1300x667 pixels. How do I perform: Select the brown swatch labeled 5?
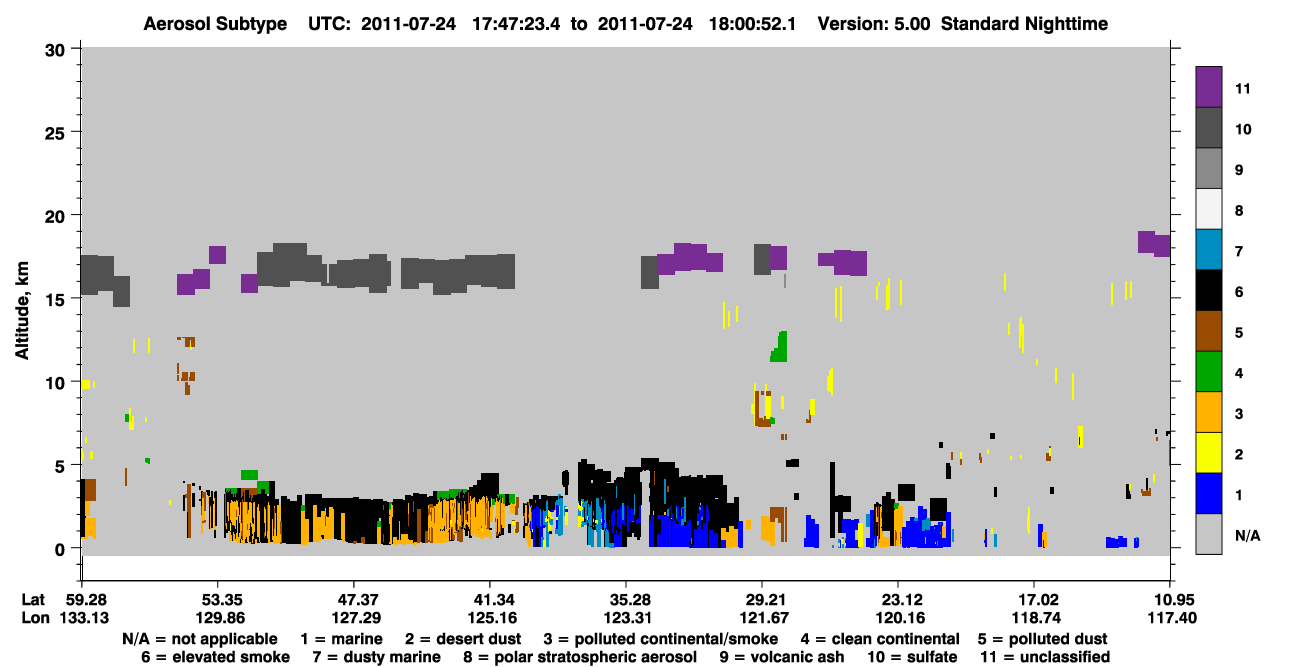click(x=1210, y=331)
